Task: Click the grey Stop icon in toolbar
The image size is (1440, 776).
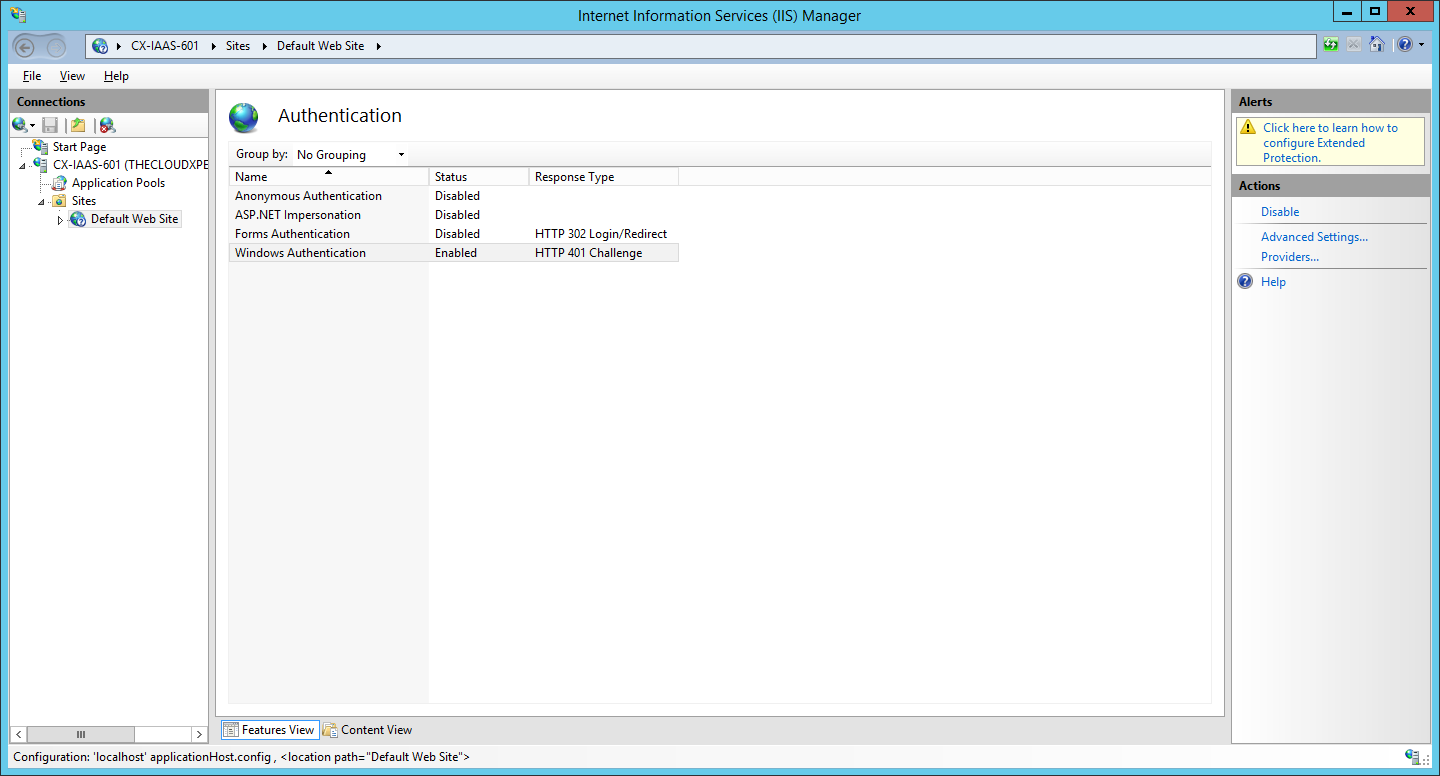Action: pyautogui.click(x=1353, y=45)
